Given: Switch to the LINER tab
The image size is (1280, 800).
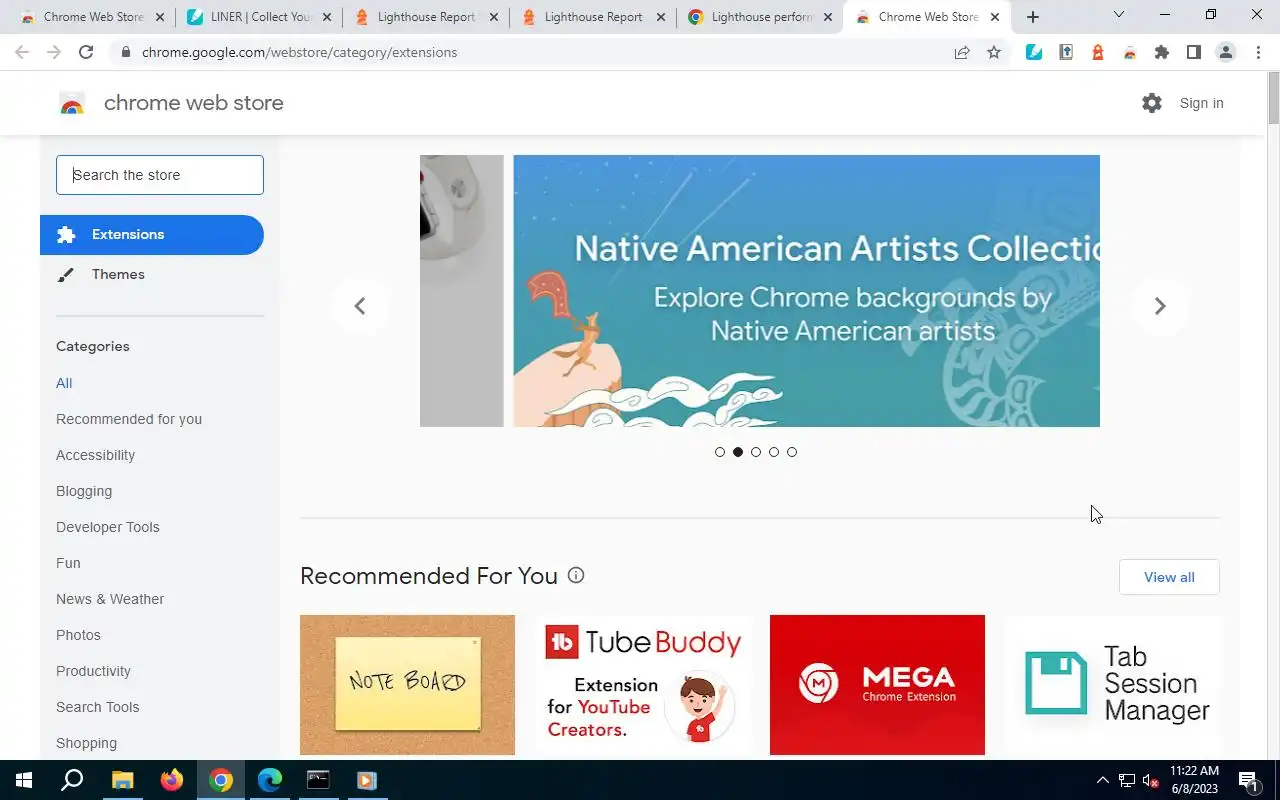Looking at the screenshot, I should pos(258,17).
